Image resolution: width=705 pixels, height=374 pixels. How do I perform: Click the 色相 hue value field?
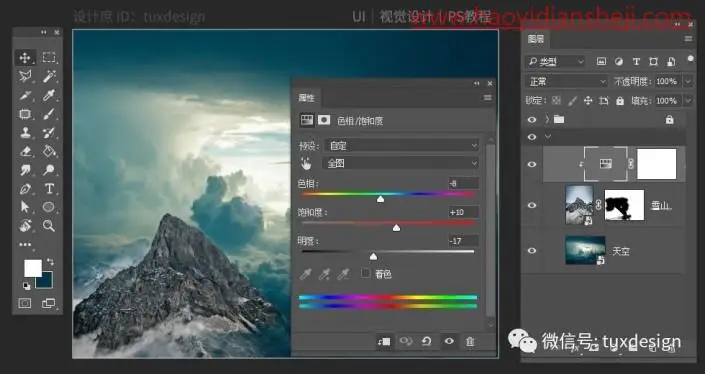[x=464, y=183]
